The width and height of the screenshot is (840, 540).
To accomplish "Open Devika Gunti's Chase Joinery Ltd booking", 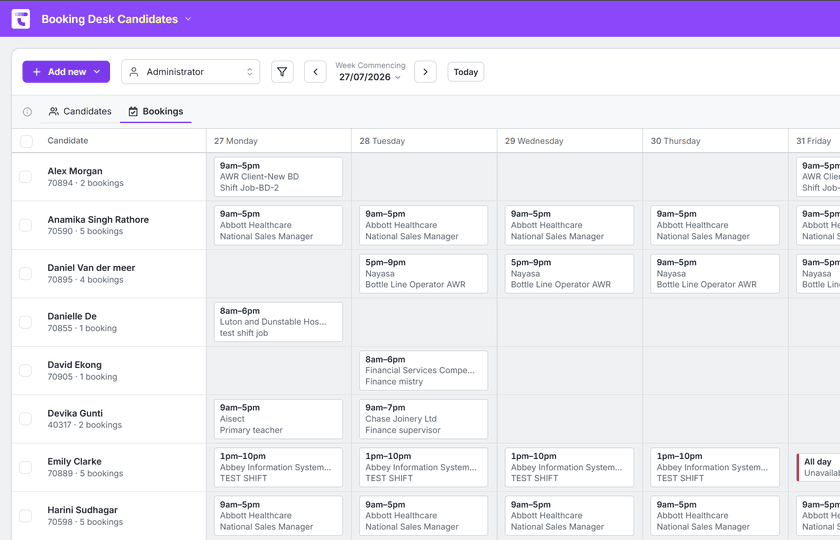I will [423, 418].
